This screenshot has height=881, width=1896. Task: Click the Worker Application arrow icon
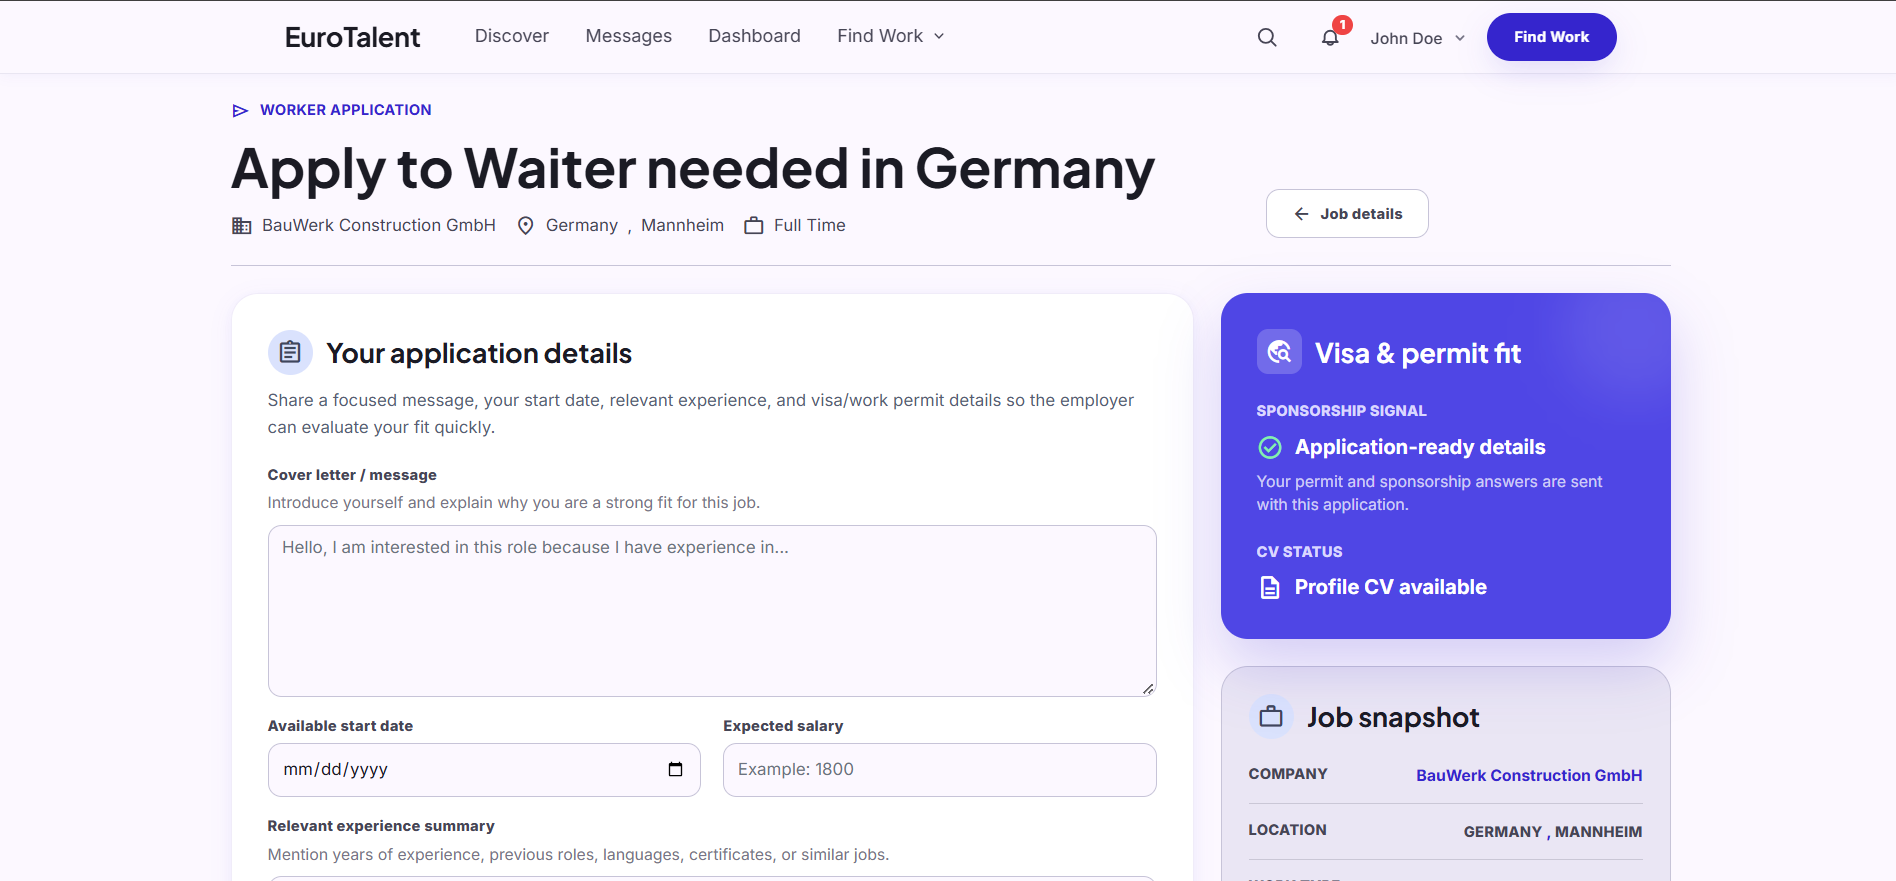click(x=240, y=110)
